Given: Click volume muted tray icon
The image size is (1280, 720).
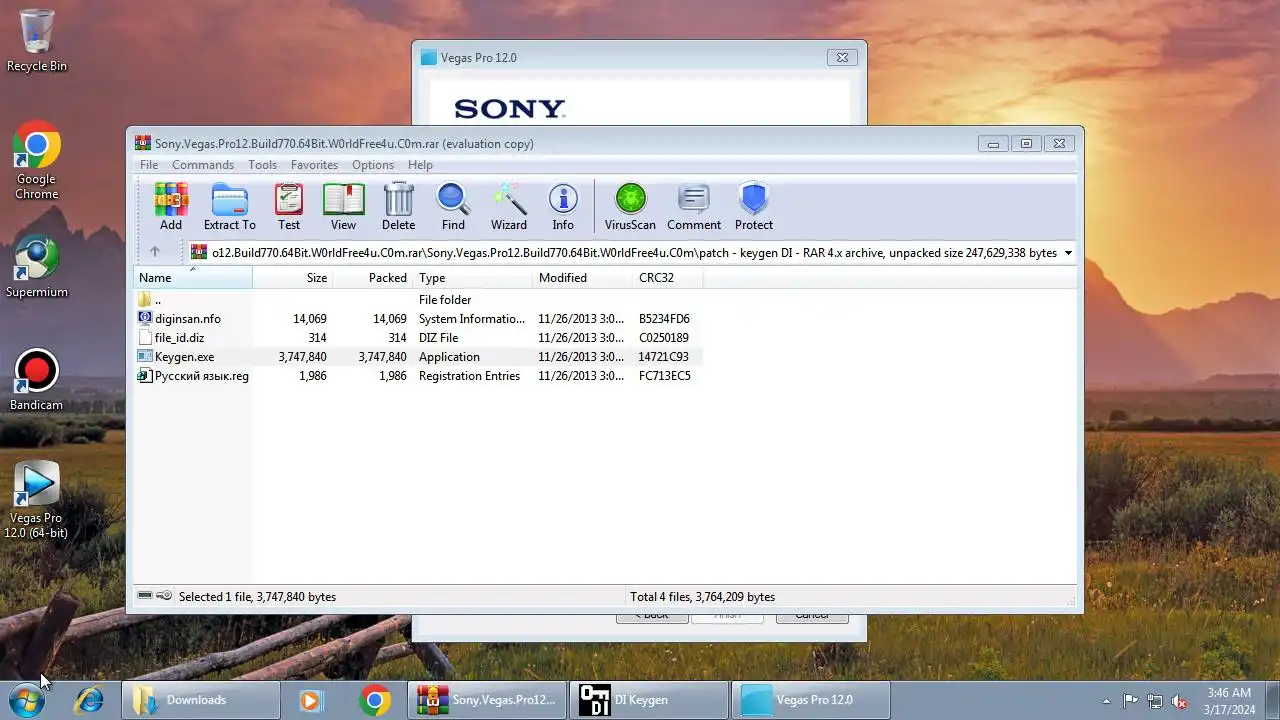Looking at the screenshot, I should pyautogui.click(x=1179, y=701).
